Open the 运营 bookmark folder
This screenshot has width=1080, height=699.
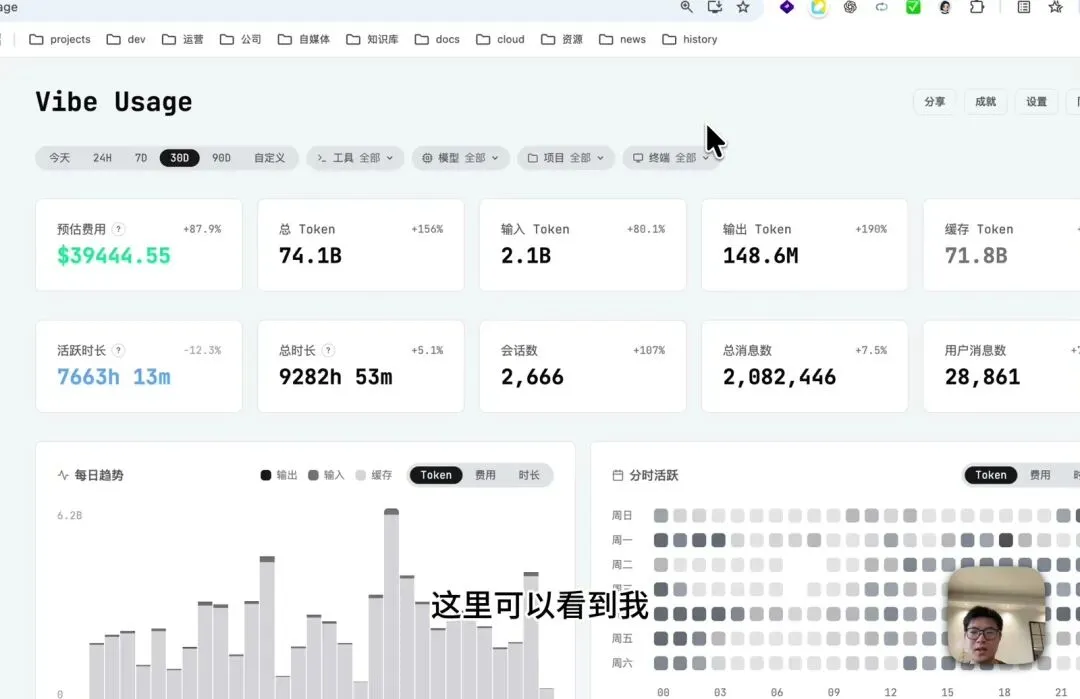(x=183, y=39)
